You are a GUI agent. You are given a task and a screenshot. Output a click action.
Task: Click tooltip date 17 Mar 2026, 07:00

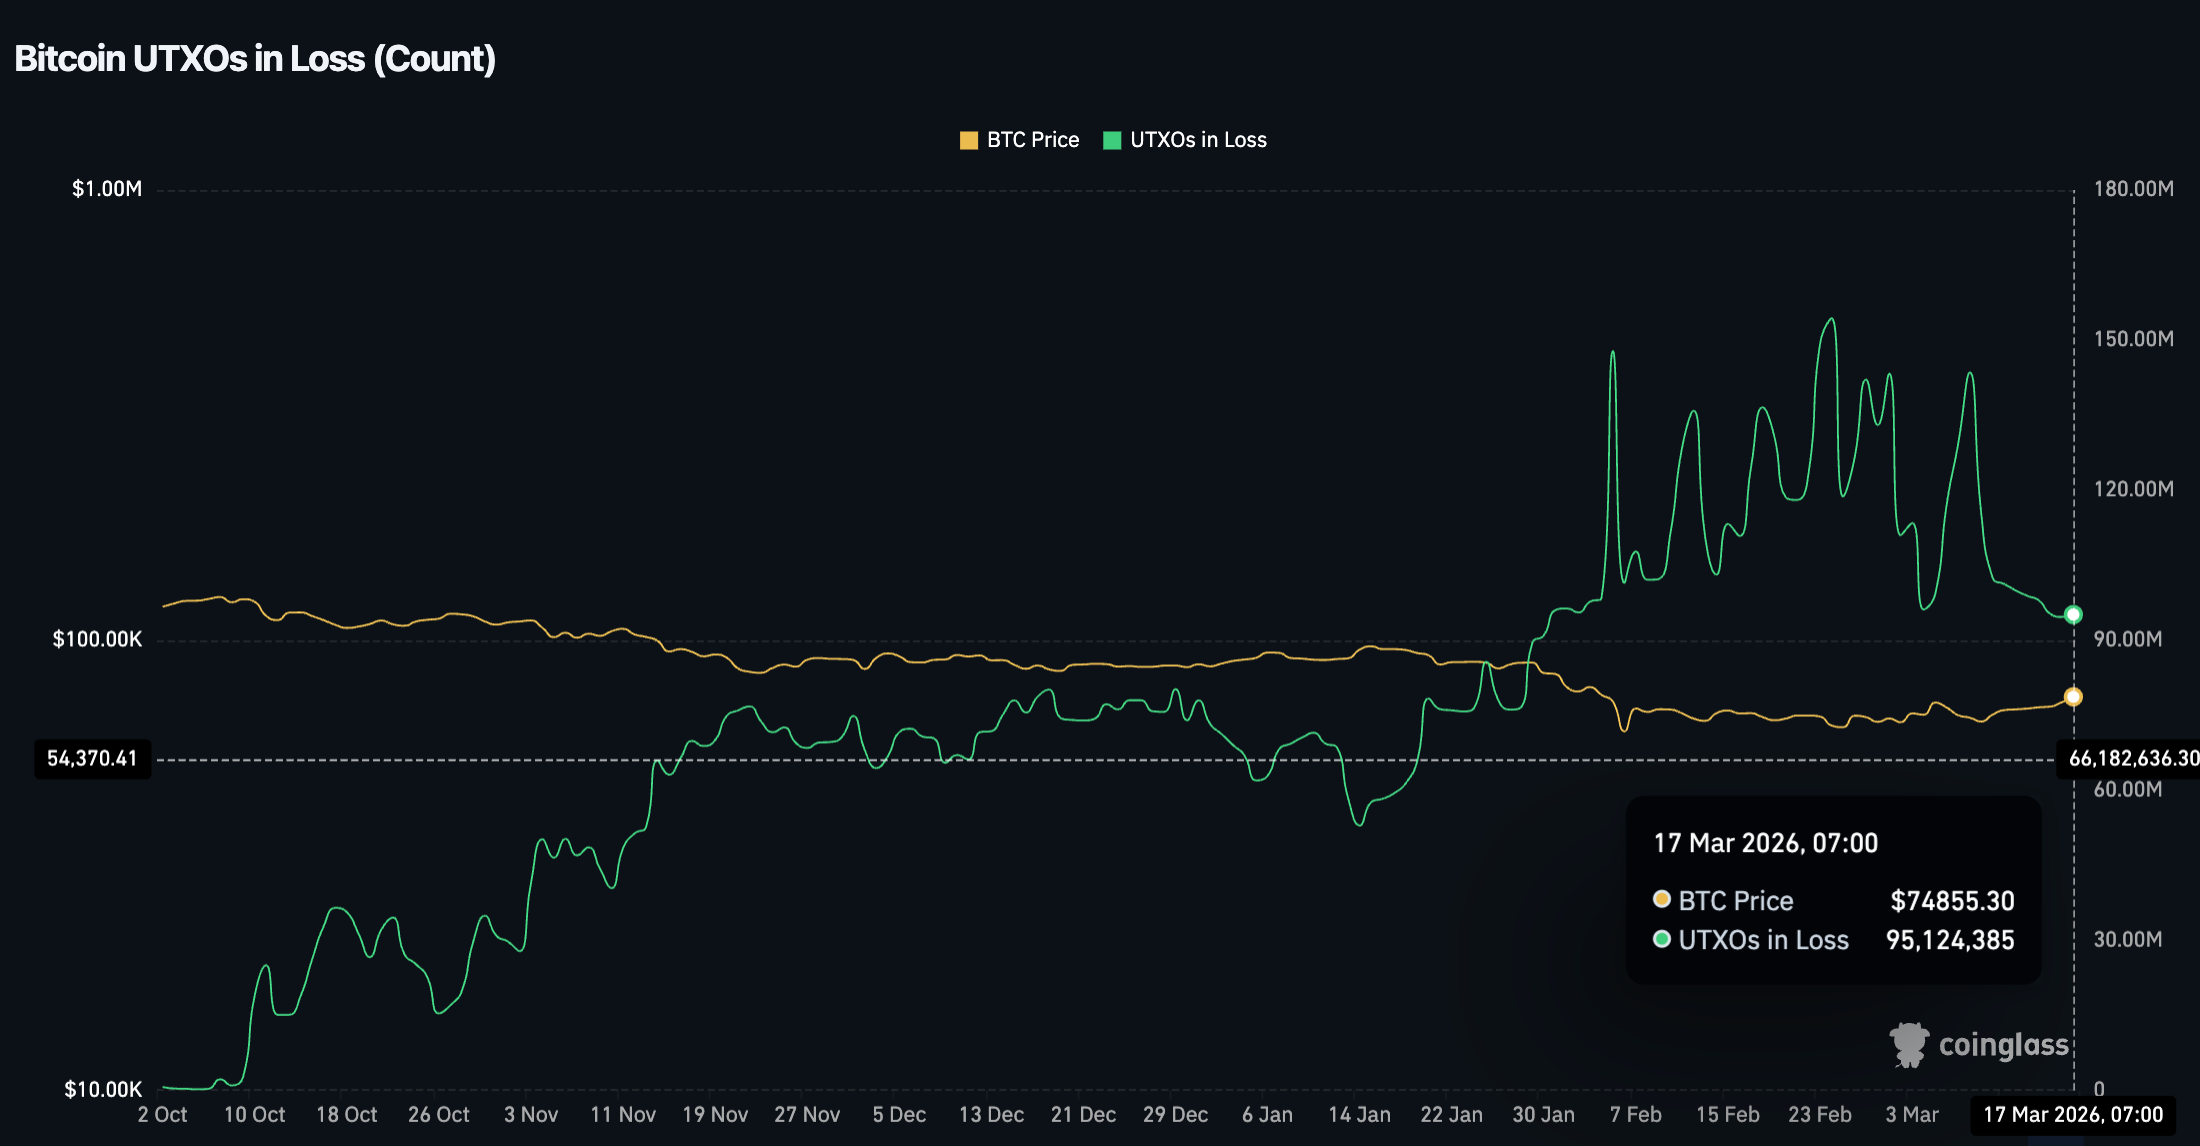[x=1765, y=843]
